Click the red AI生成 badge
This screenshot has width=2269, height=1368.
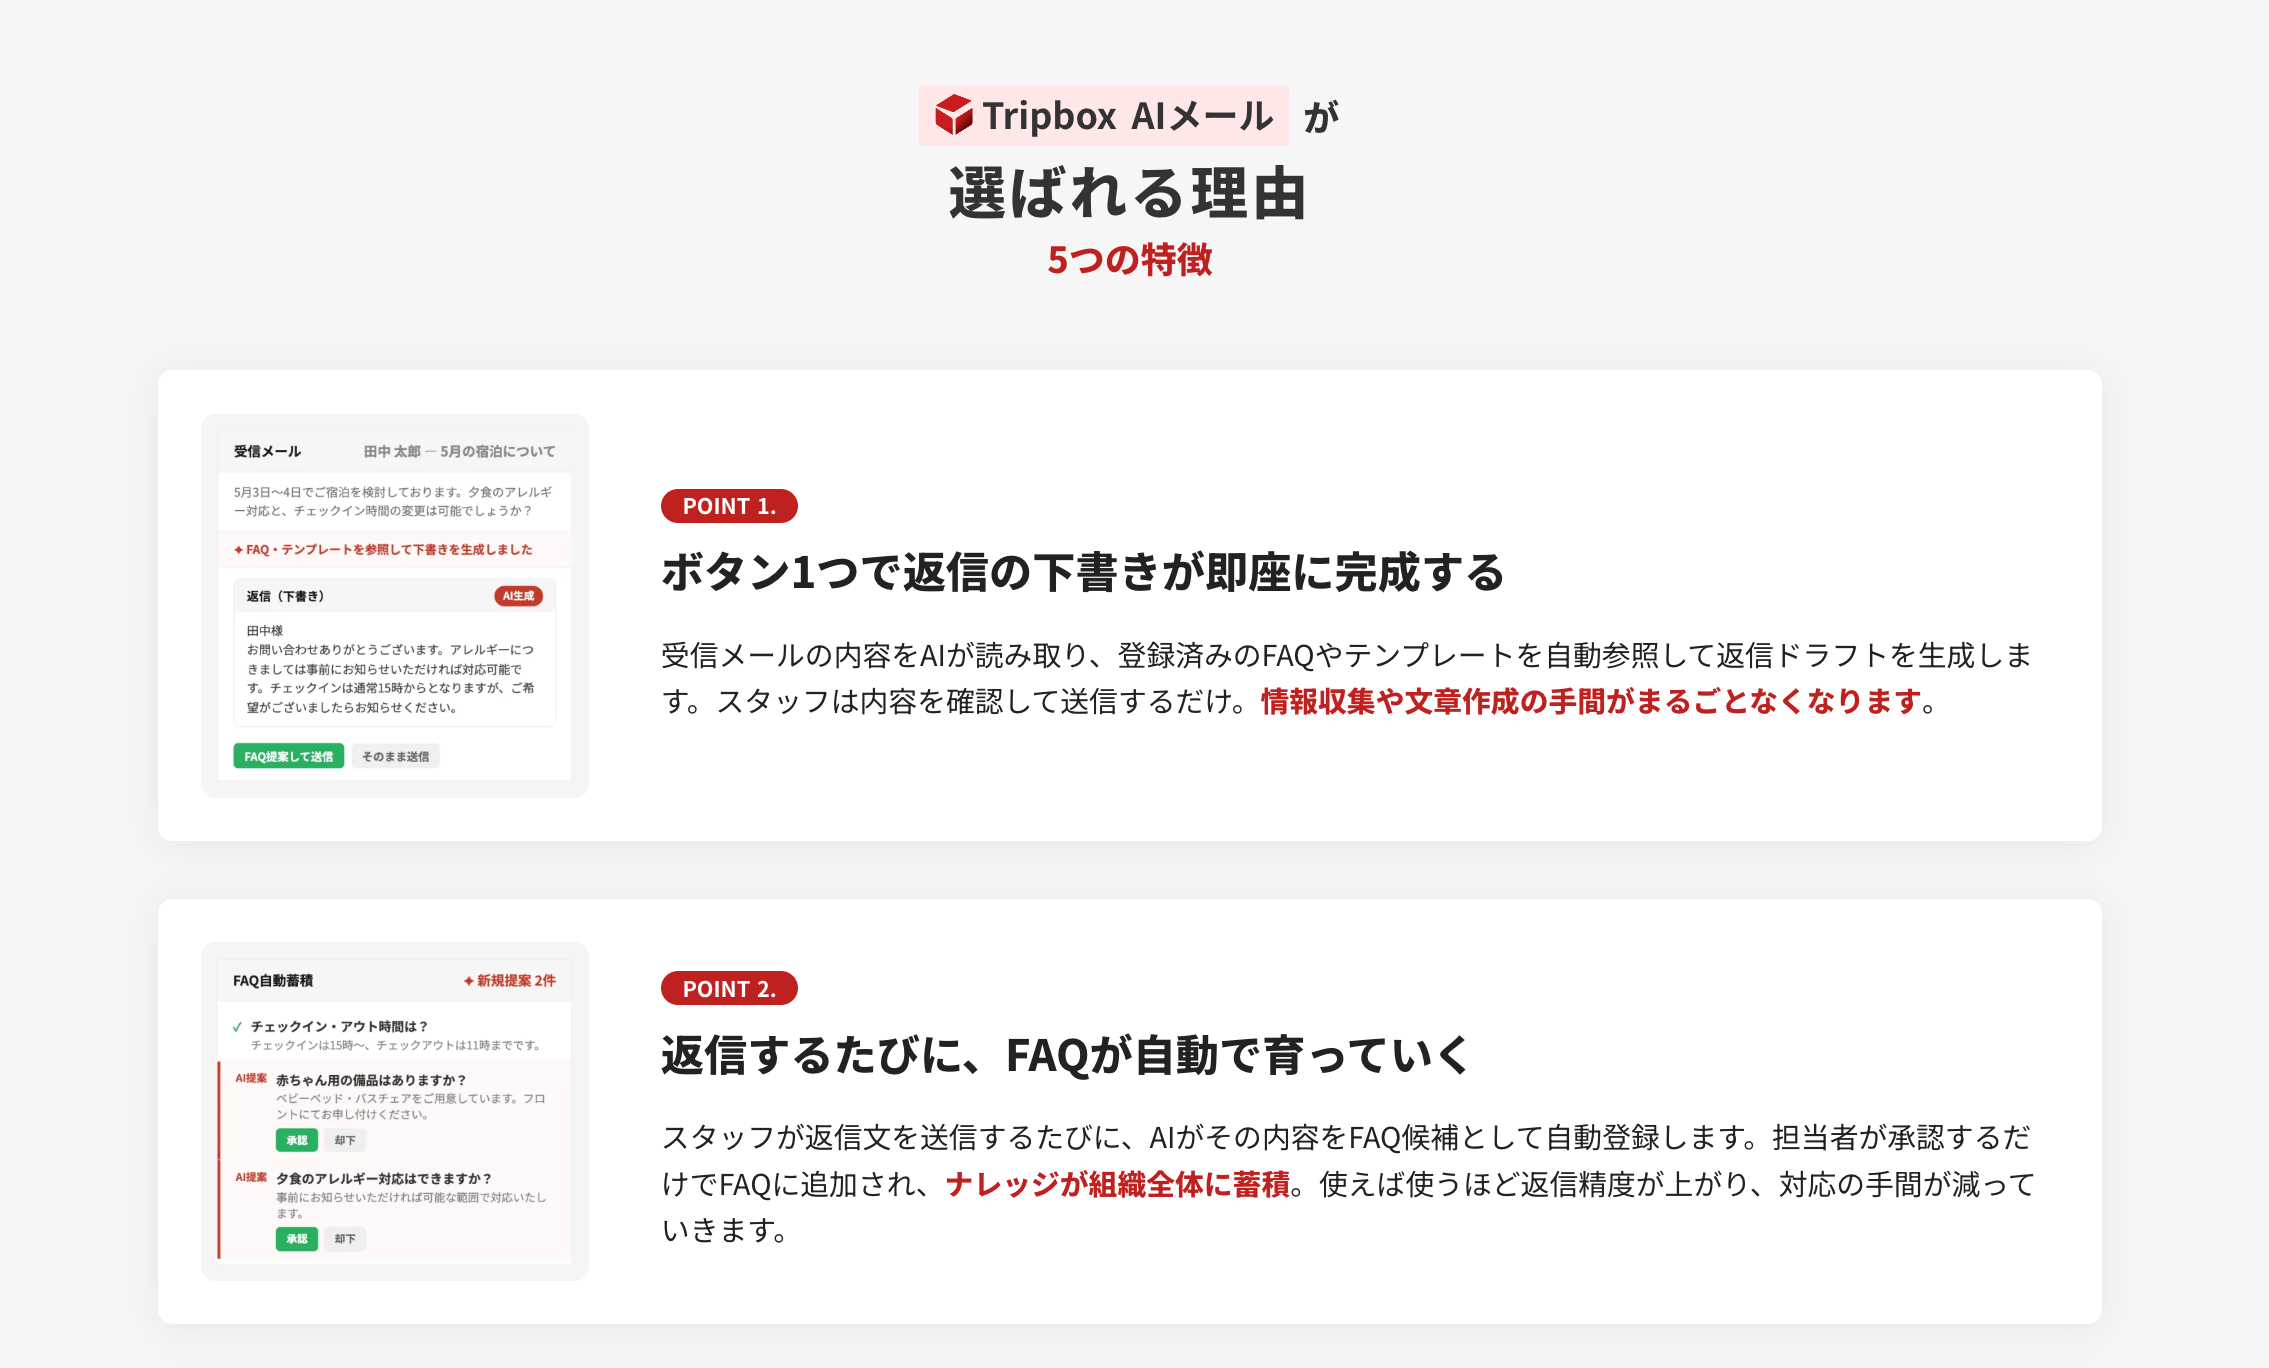click(x=518, y=596)
